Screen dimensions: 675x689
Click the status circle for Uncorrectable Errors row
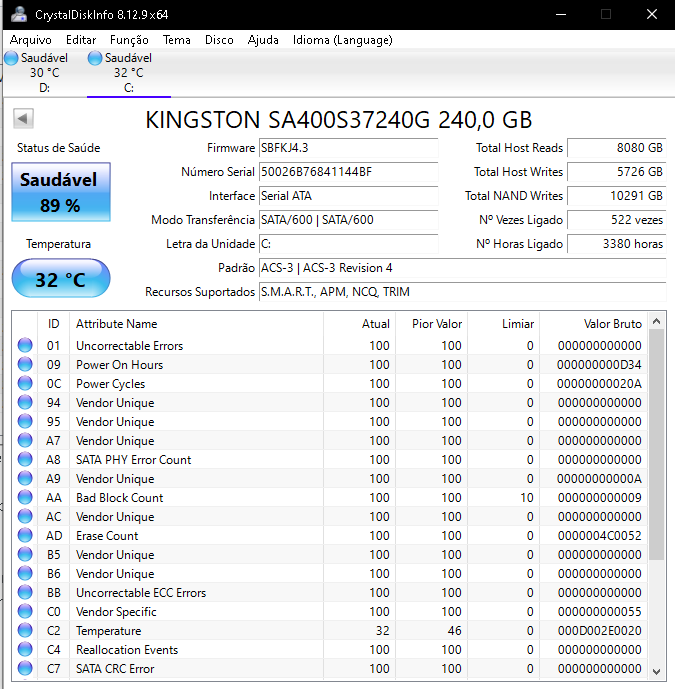point(25,345)
